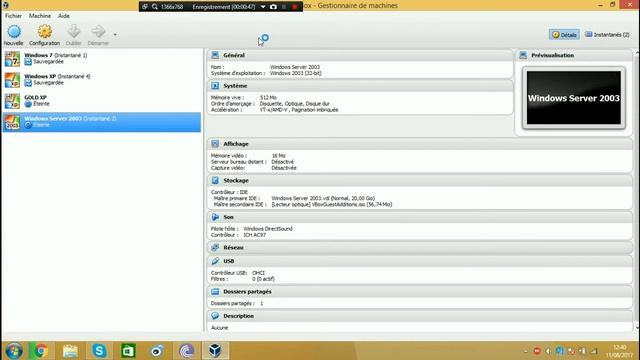Switch to the Détails view
Screen dimensions: 640x360
pos(564,35)
